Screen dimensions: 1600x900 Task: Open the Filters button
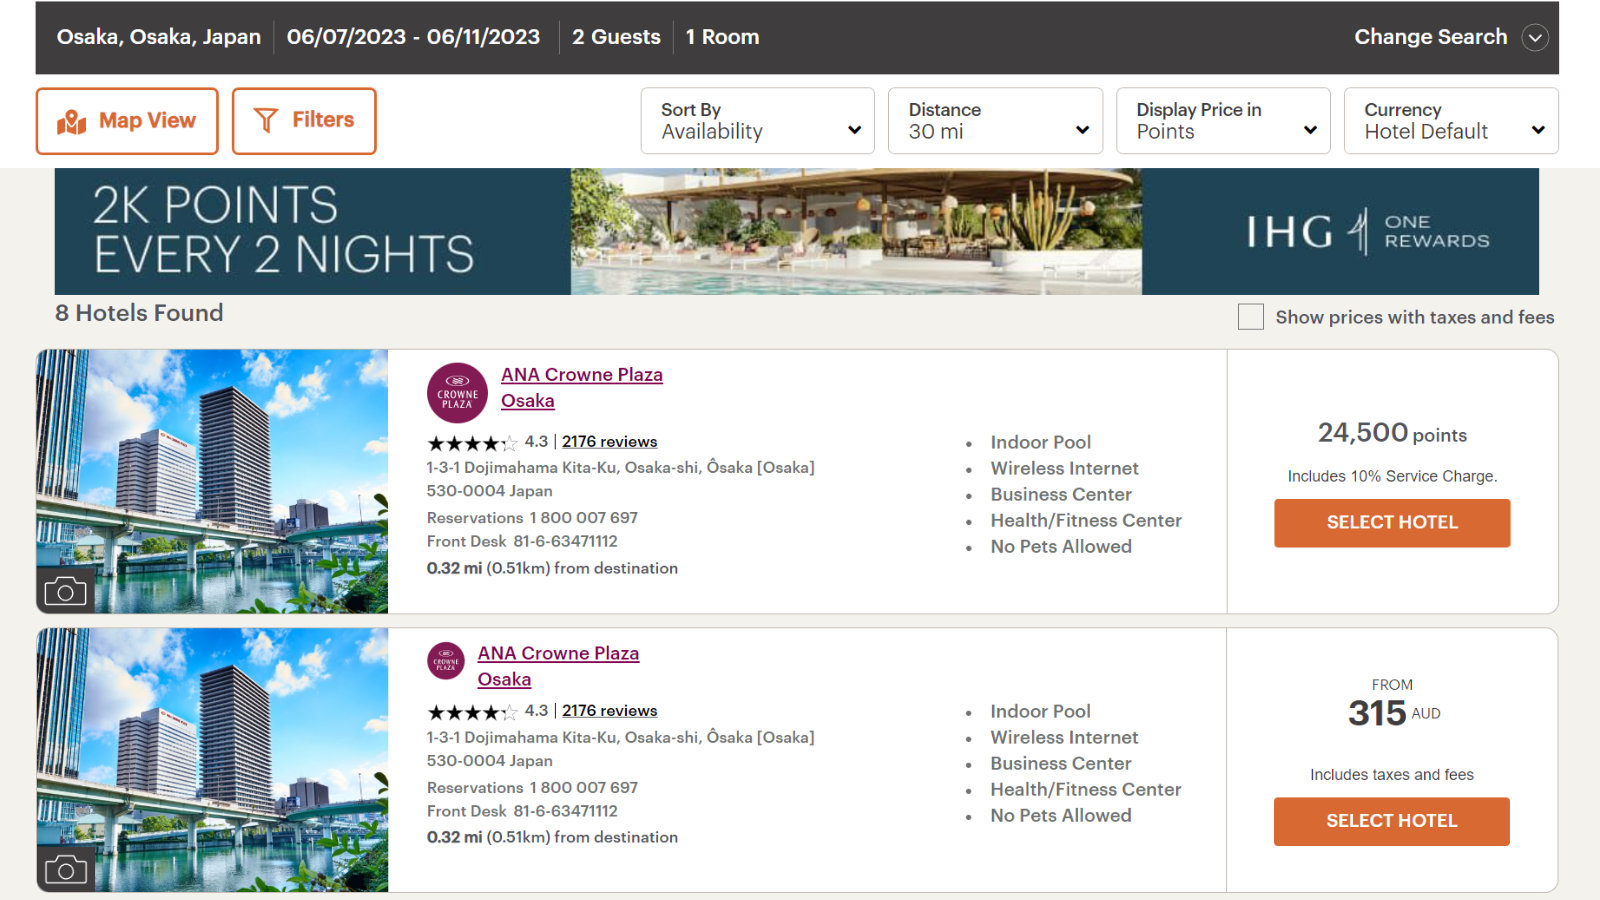point(304,121)
